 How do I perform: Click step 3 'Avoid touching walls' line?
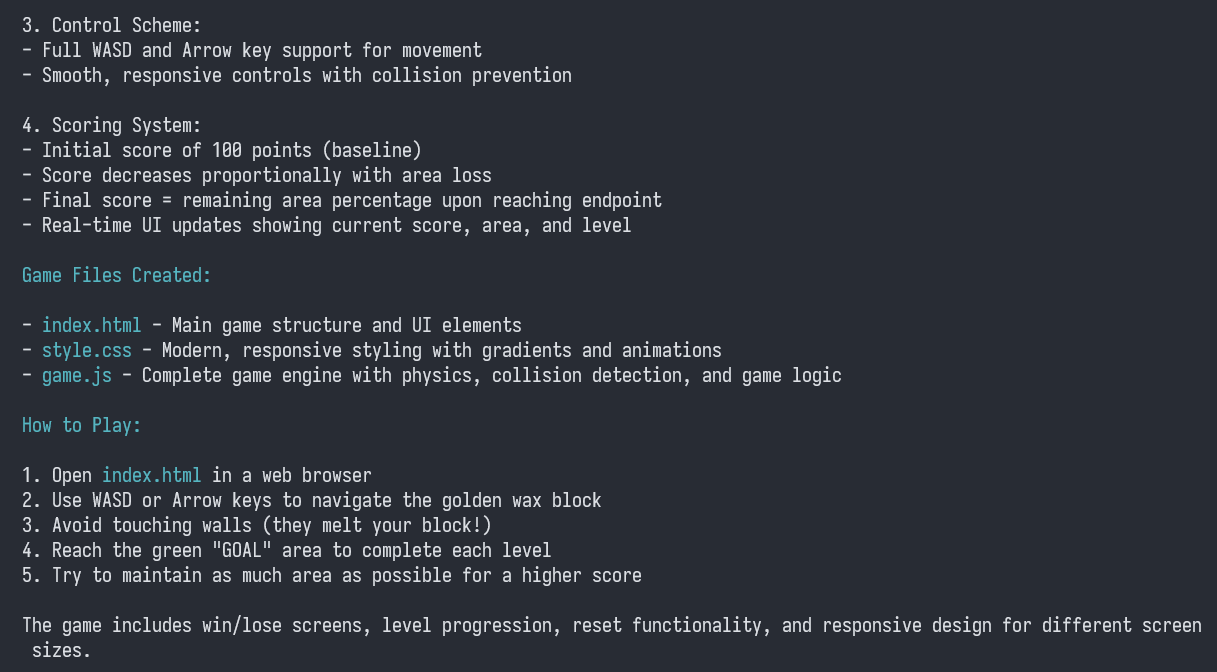[x=257, y=525]
